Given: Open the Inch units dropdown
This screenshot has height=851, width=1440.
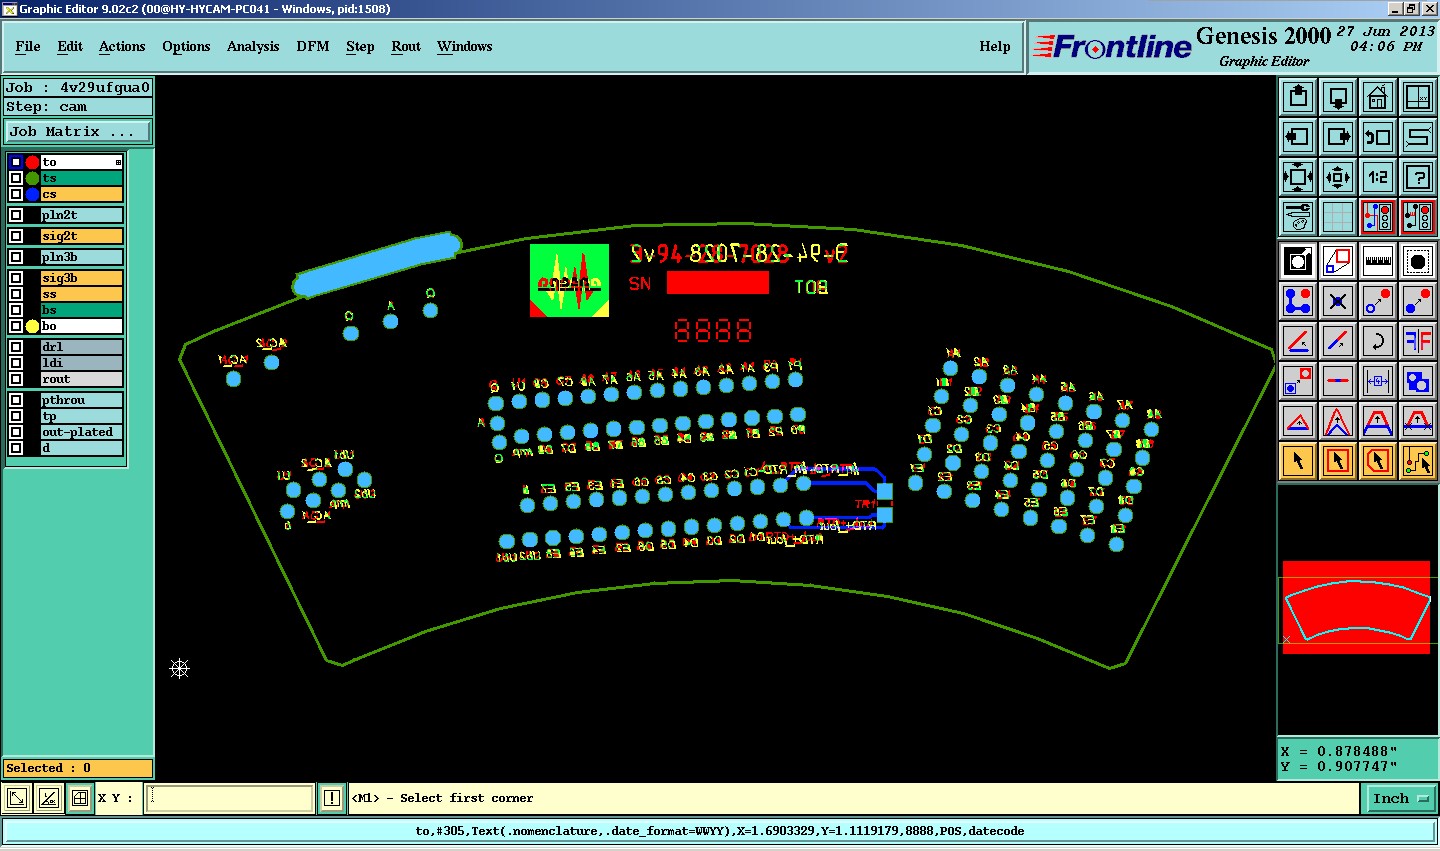Looking at the screenshot, I should coord(1399,798).
